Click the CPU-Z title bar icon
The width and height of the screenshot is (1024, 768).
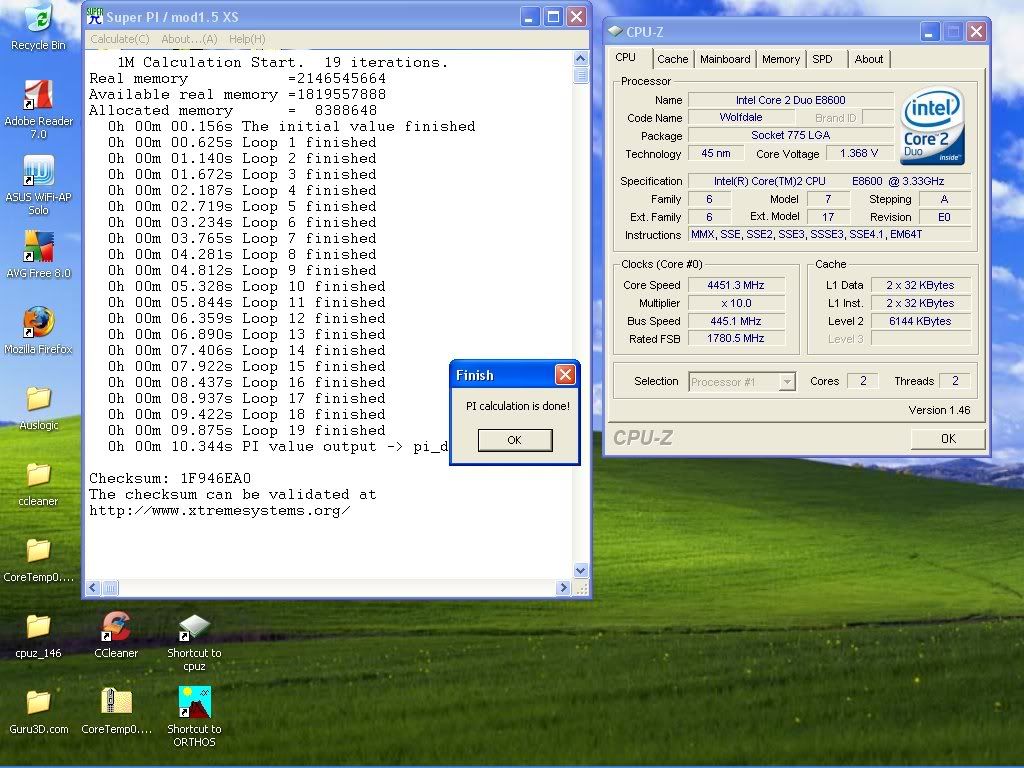[615, 31]
